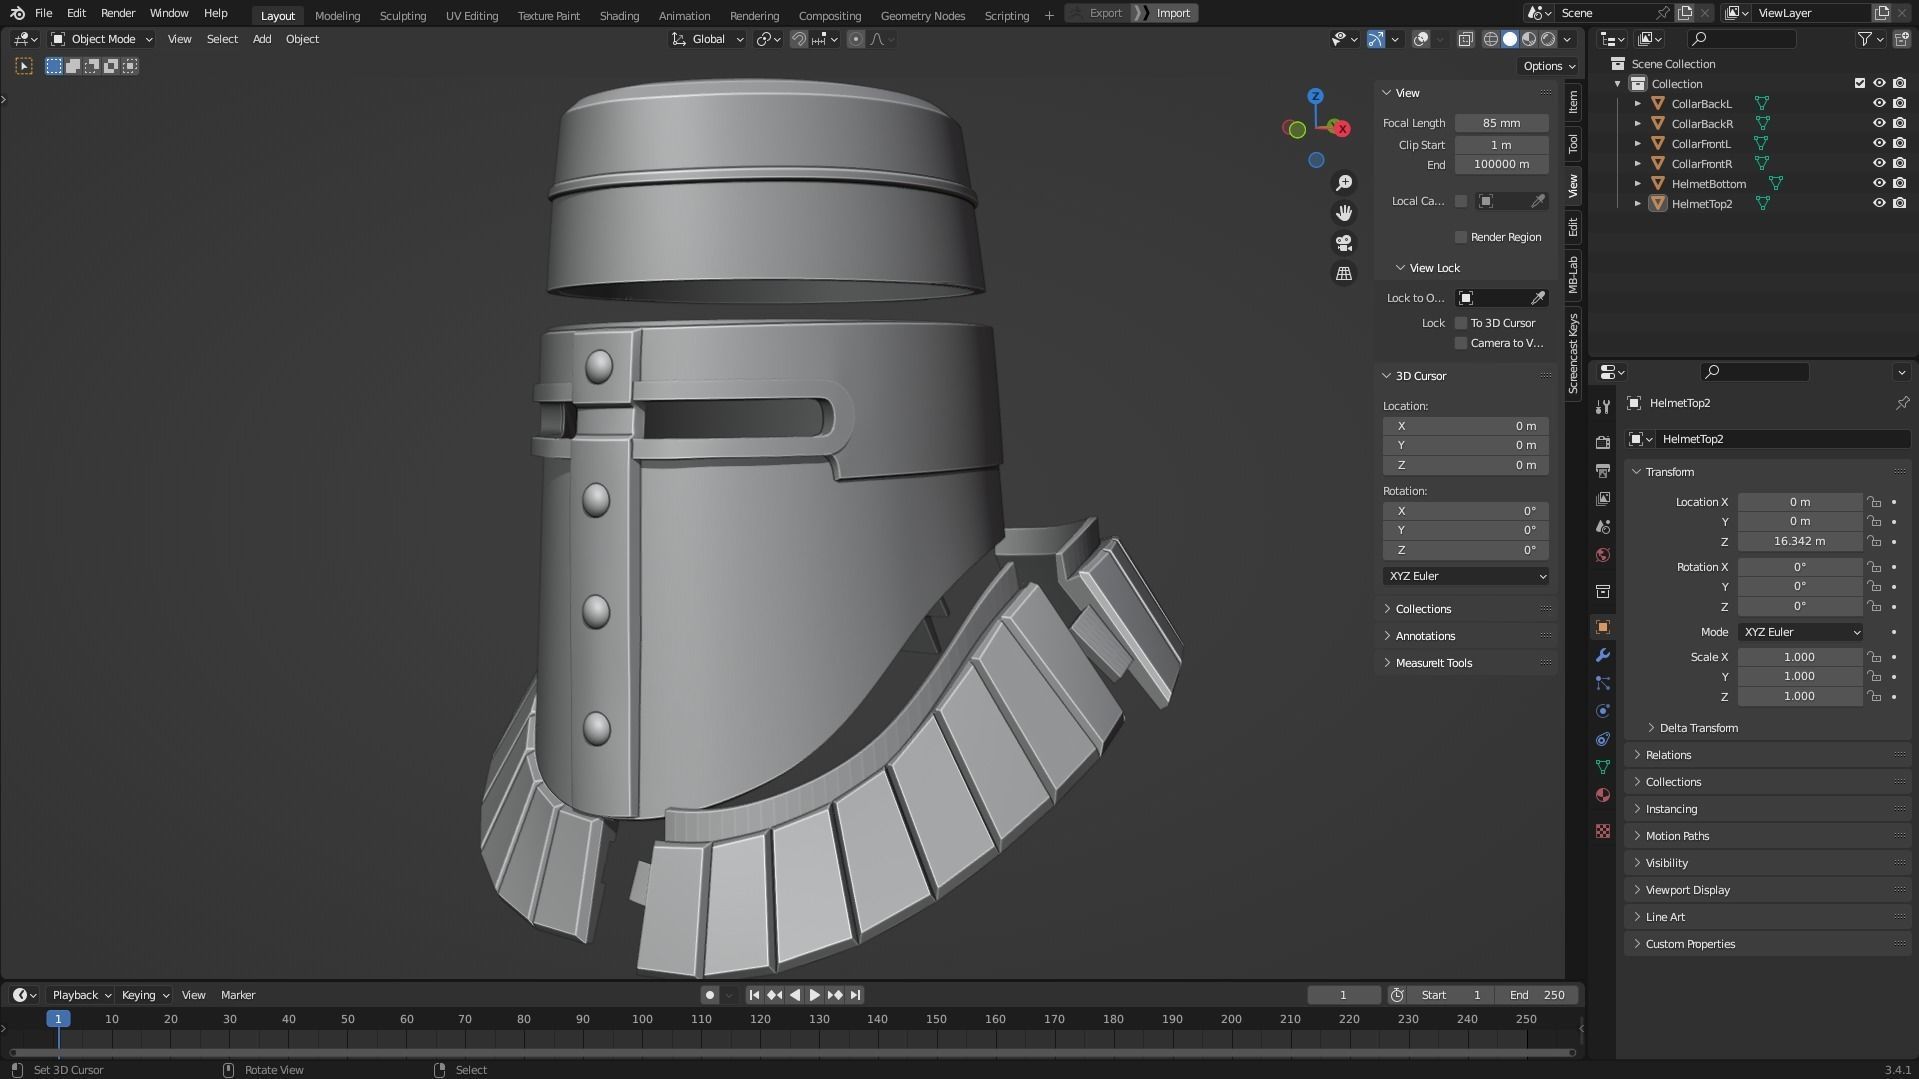
Task: Expand the Delta Transform section
Action: [x=1698, y=728]
